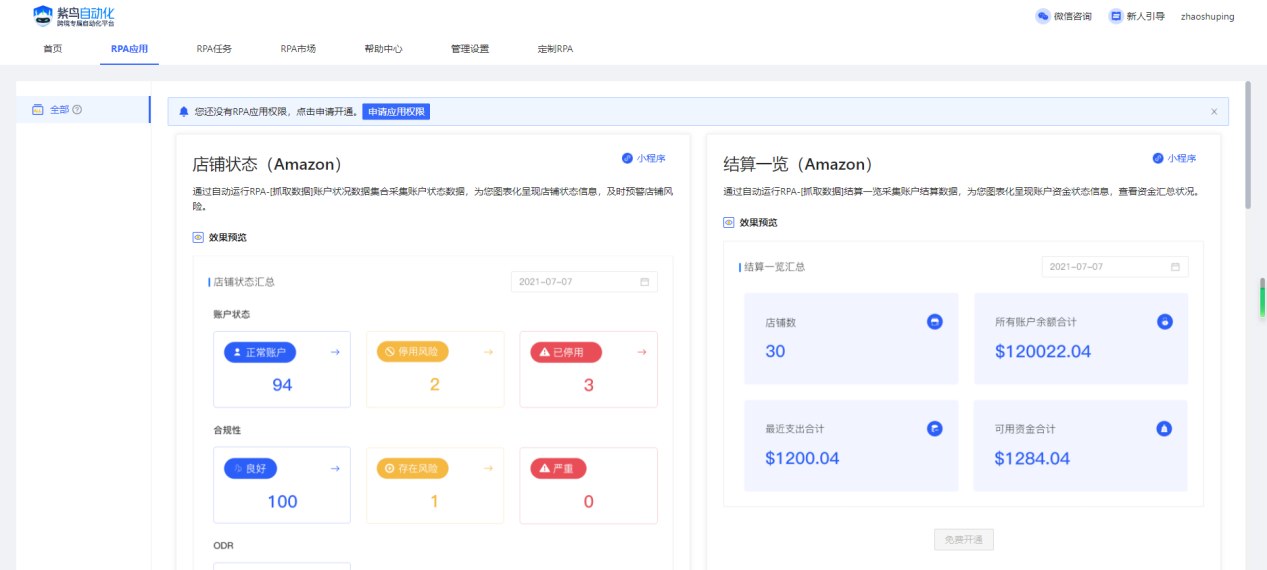Click arrow on 正常账户 card
Viewport: 1267px width, 570px height.
click(335, 352)
